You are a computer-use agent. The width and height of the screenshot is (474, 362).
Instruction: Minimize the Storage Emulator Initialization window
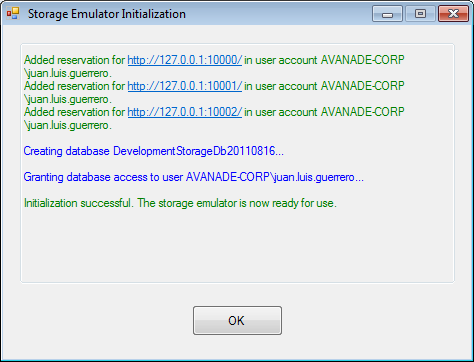click(387, 14)
